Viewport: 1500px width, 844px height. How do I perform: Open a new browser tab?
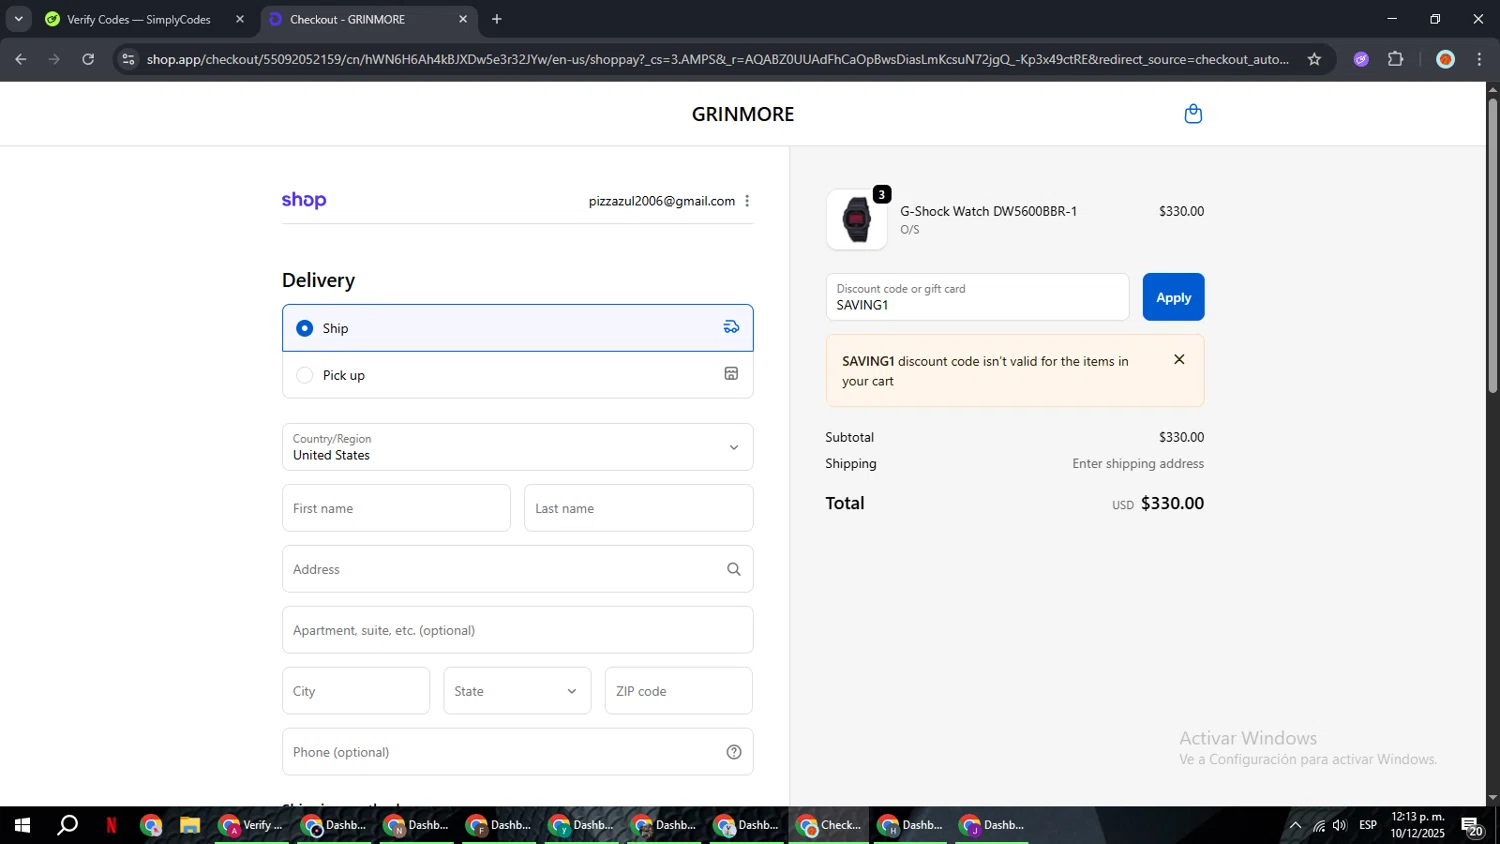[496, 19]
